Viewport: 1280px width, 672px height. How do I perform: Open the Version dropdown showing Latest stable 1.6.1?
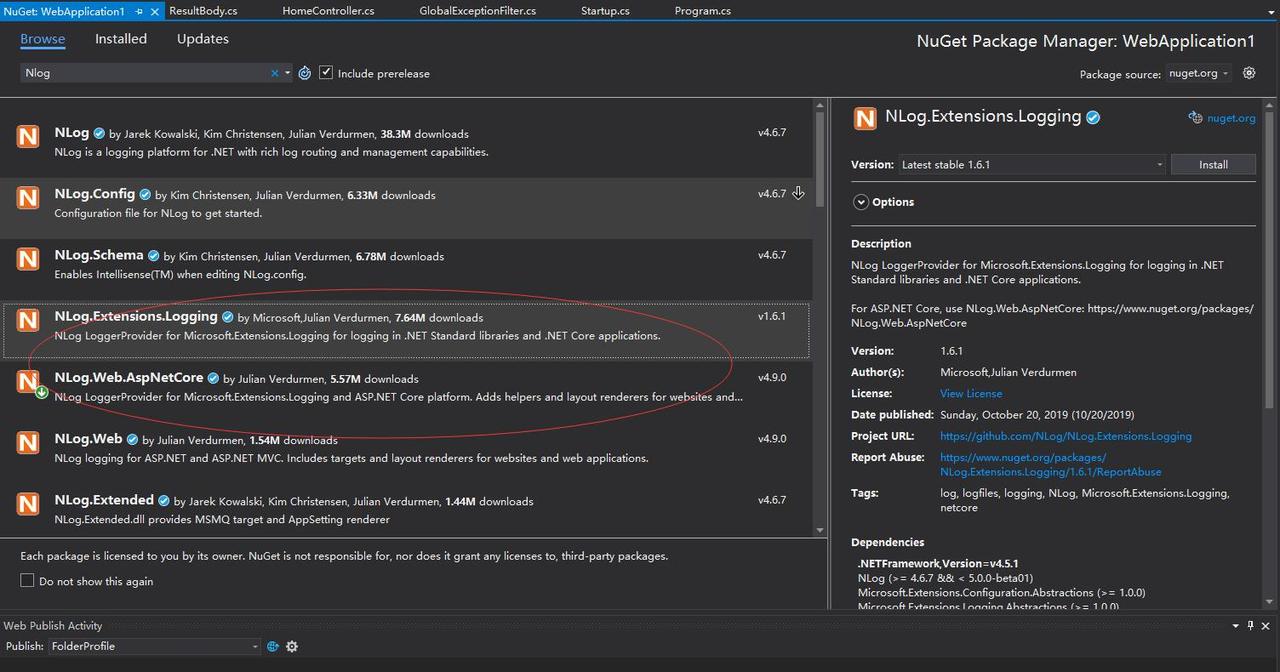tap(1032, 164)
